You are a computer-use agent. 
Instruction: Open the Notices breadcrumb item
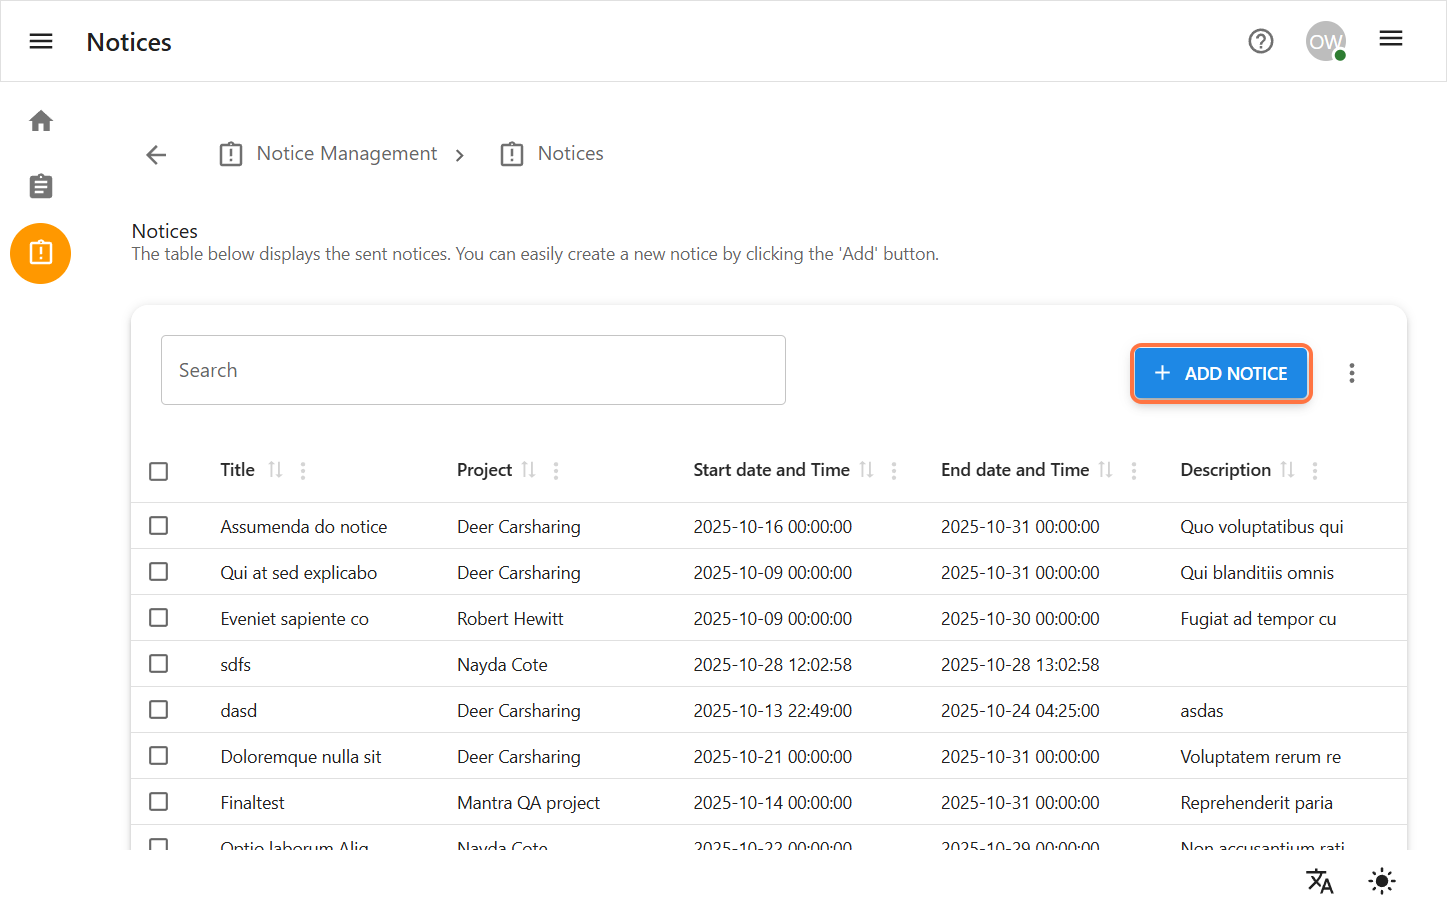(570, 154)
